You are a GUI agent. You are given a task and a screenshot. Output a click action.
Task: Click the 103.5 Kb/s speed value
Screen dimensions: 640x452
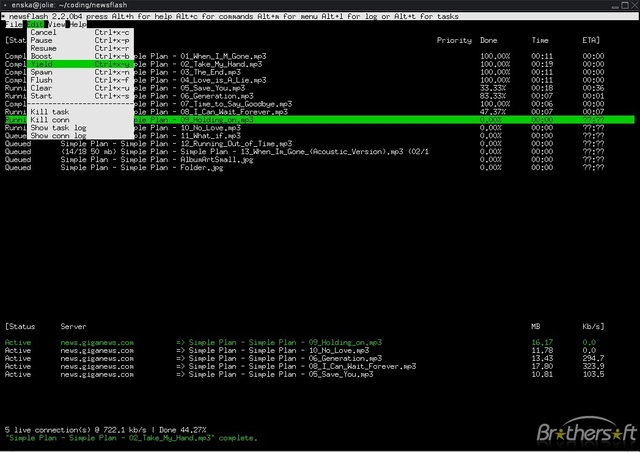(x=593, y=374)
